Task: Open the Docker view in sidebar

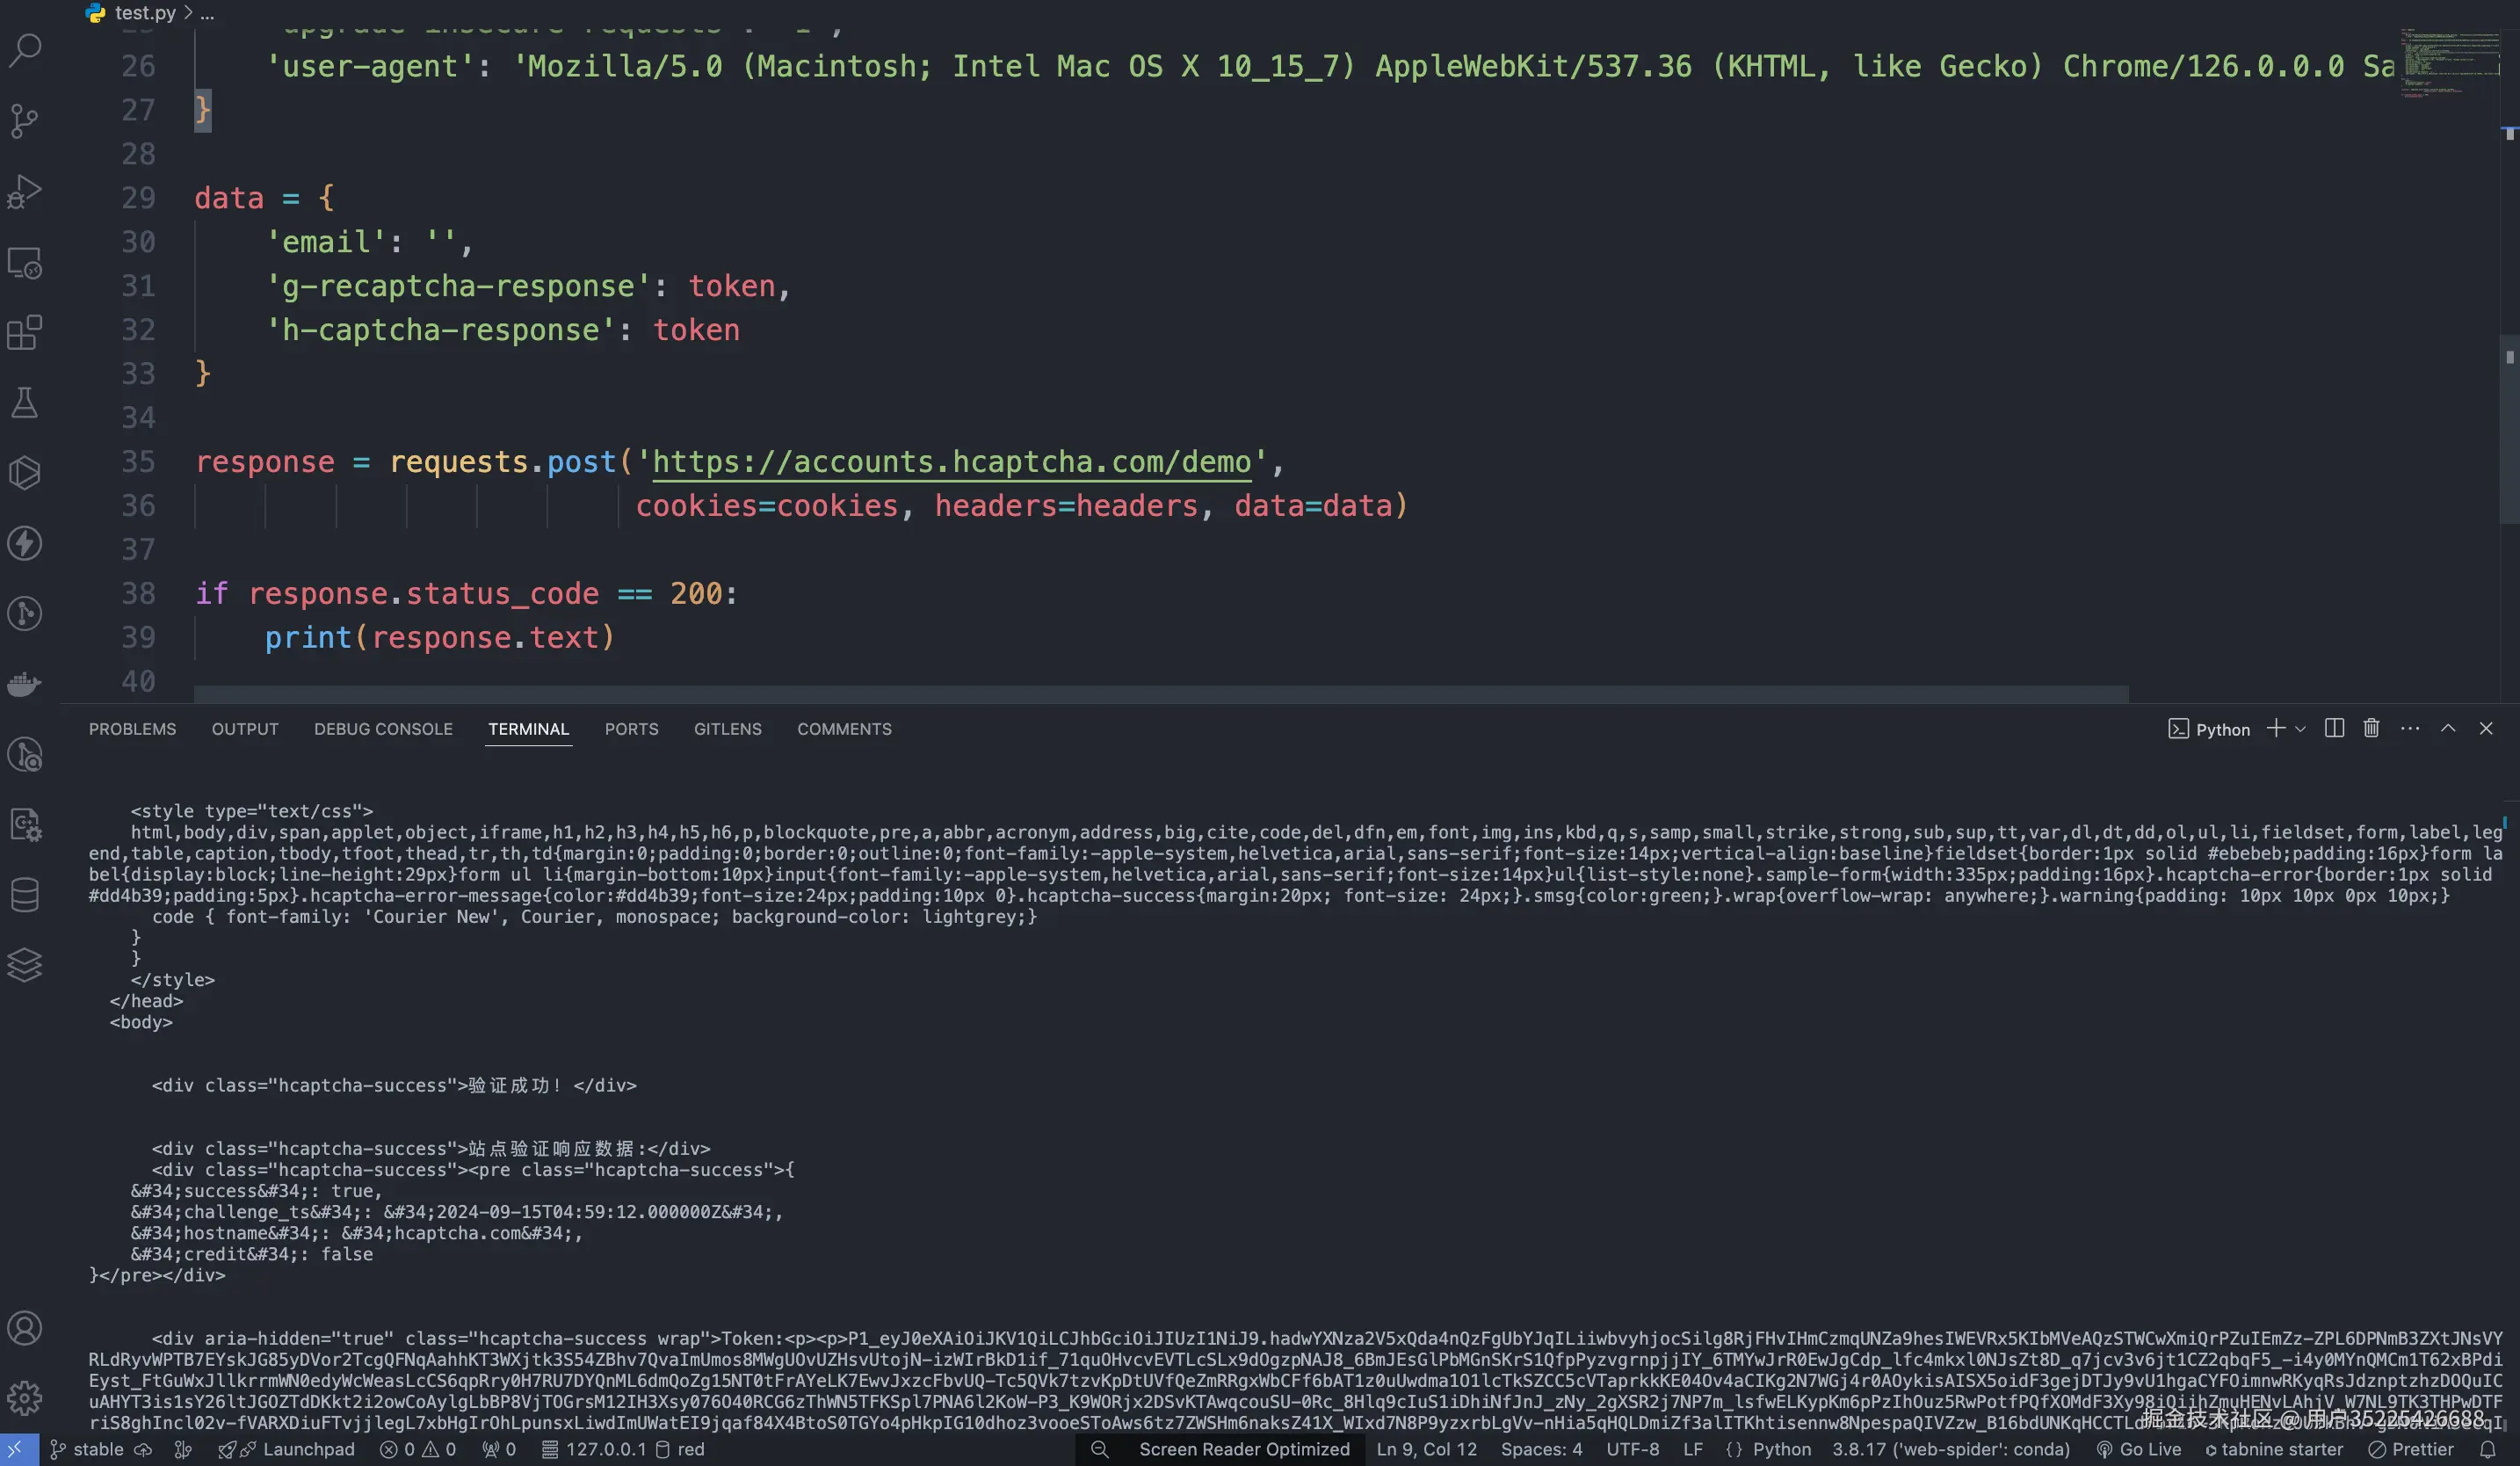Action: [x=25, y=684]
